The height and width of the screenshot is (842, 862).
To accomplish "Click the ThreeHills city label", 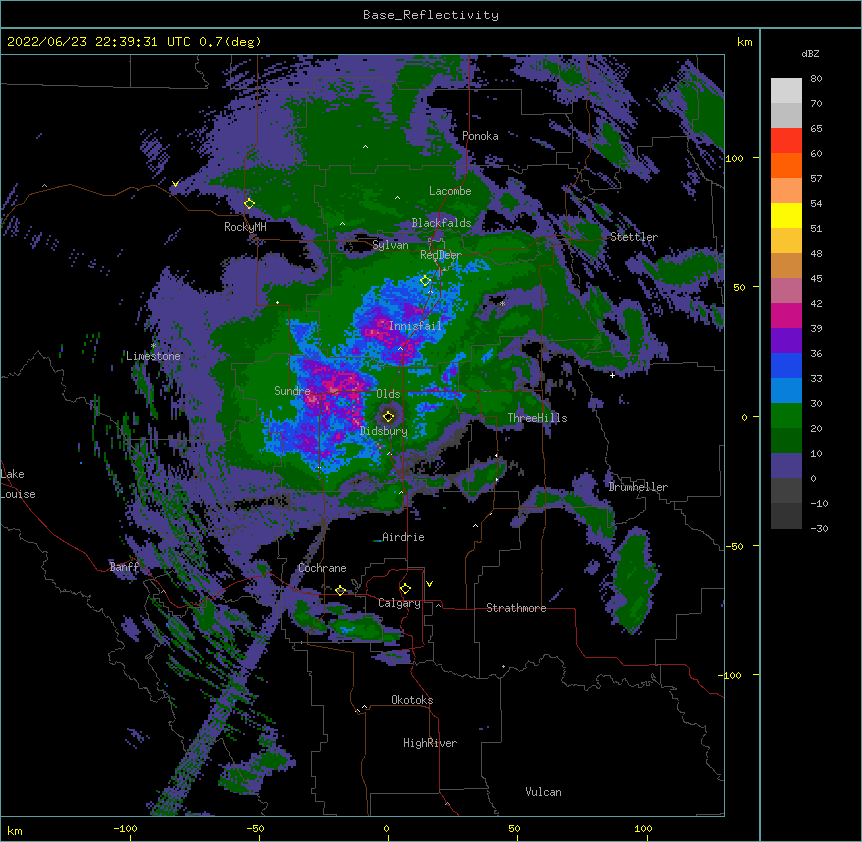I will 537,418.
